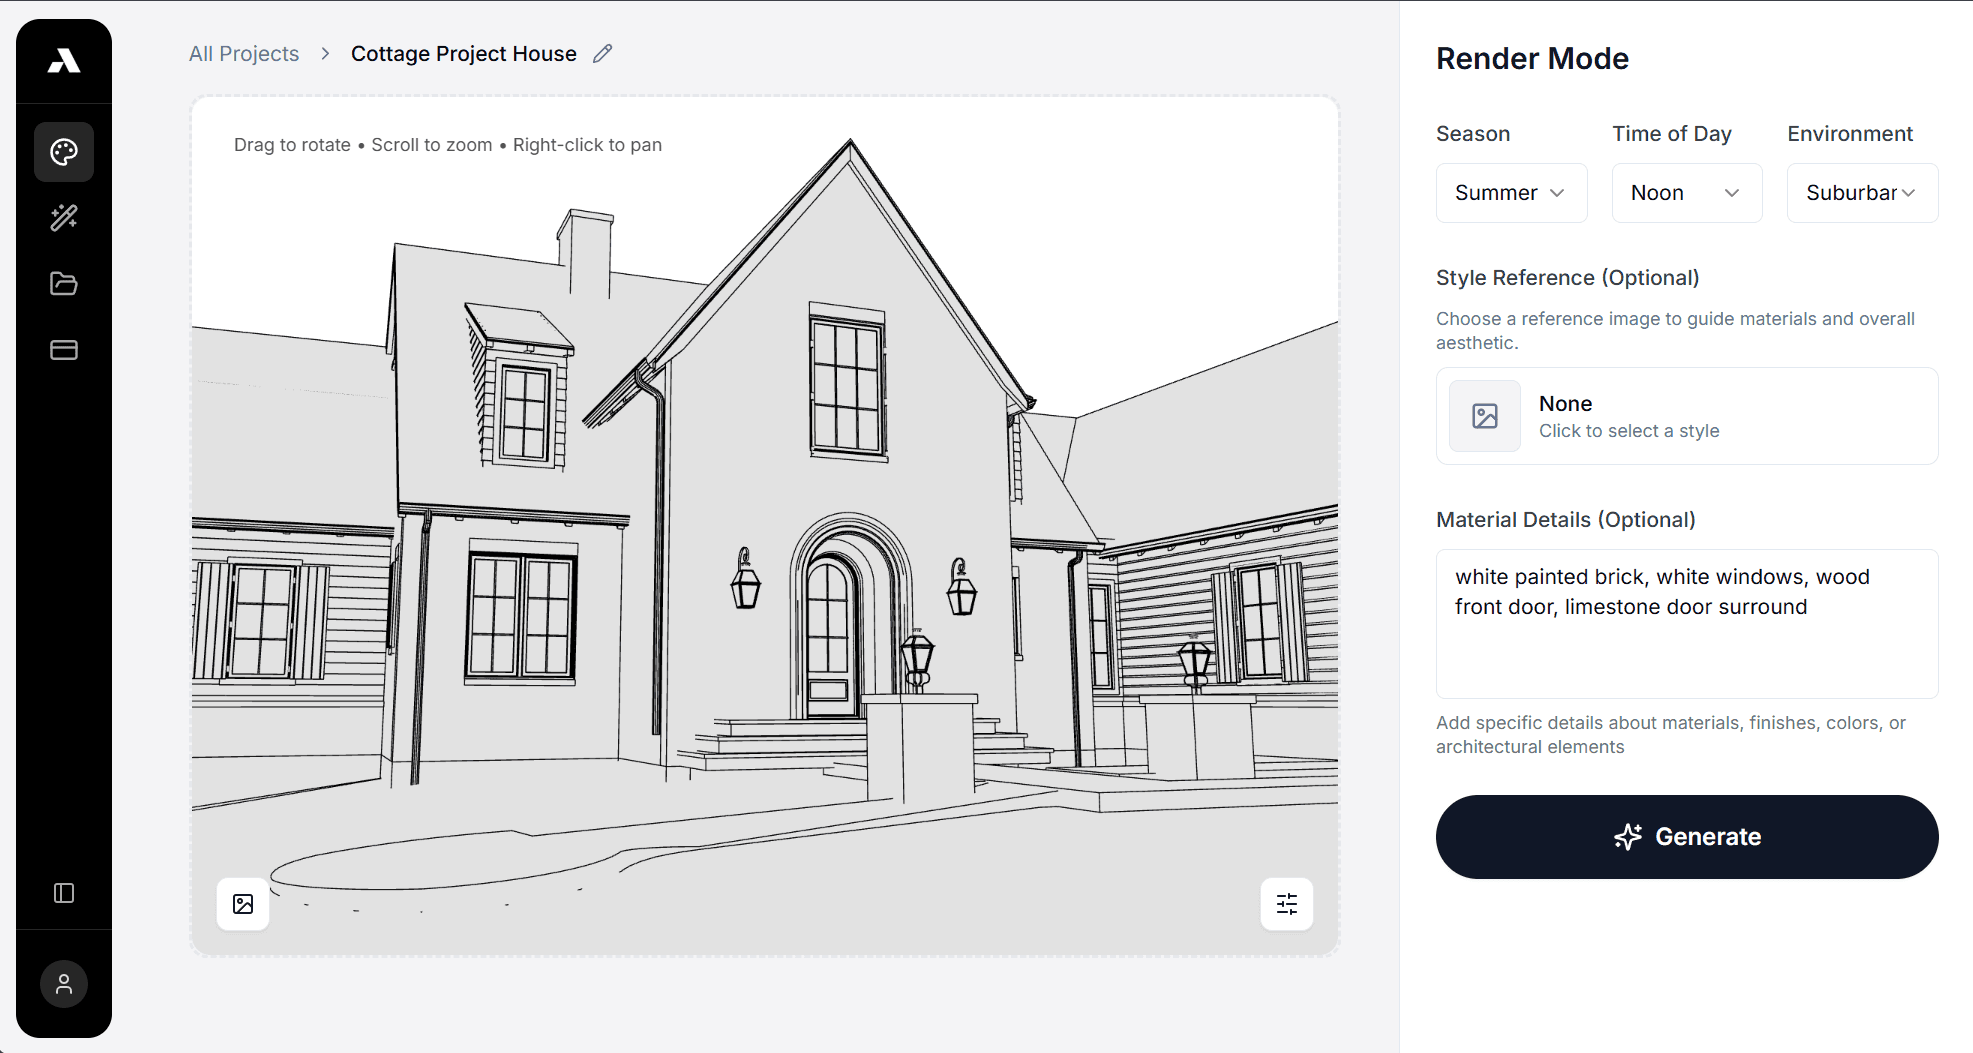
Task: Click the Cottage Project House title
Action: tap(464, 54)
